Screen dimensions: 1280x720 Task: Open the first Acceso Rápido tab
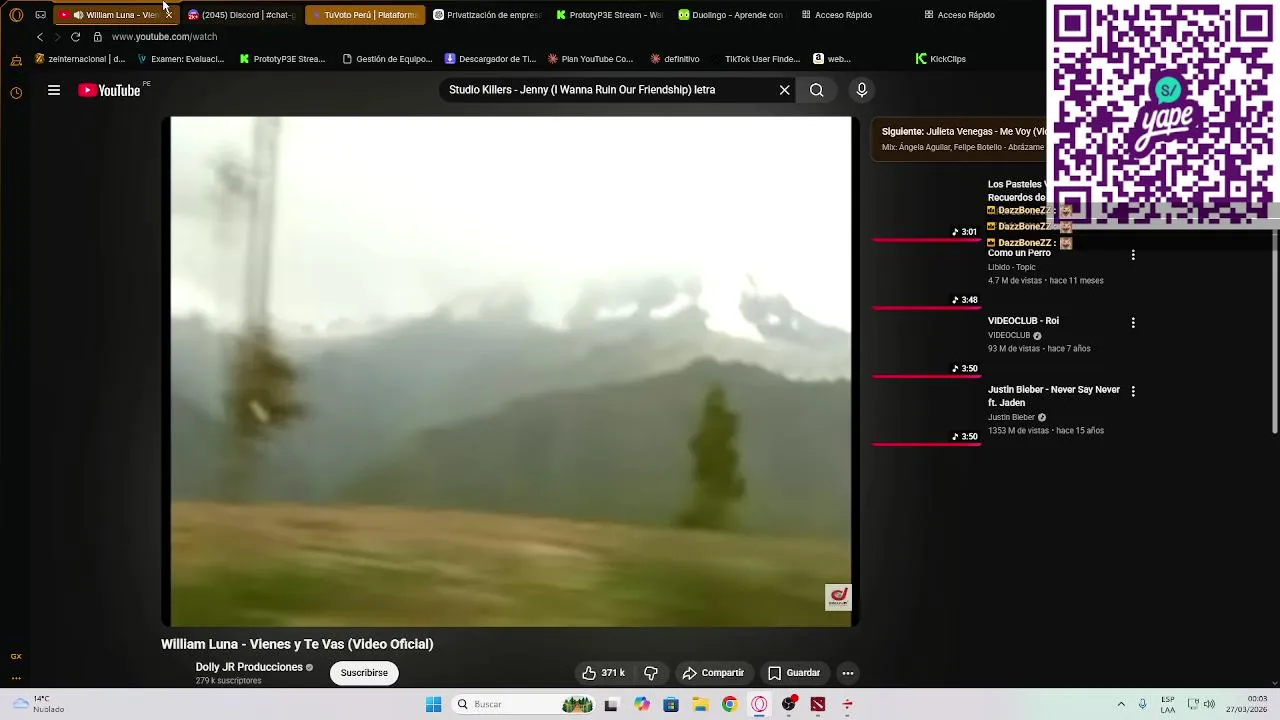(x=837, y=15)
